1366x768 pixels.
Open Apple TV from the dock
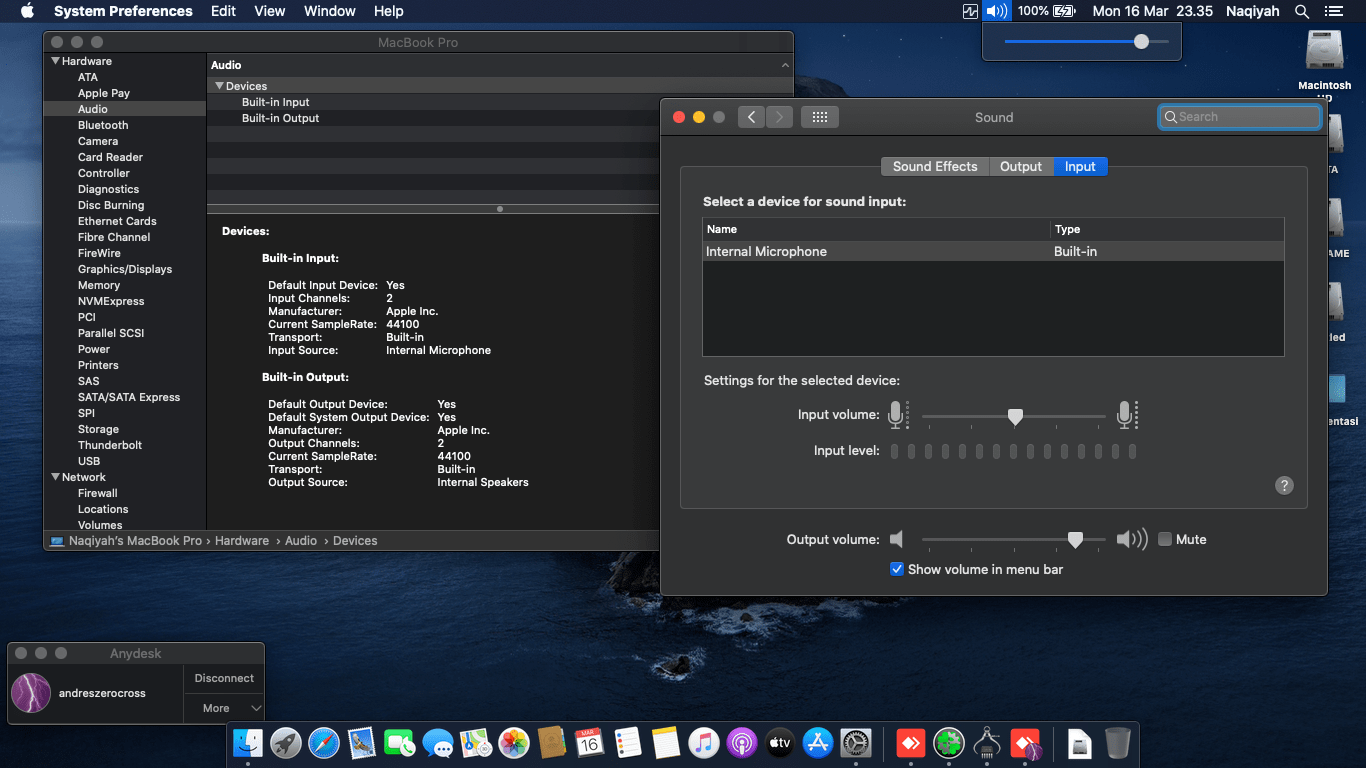click(x=780, y=743)
